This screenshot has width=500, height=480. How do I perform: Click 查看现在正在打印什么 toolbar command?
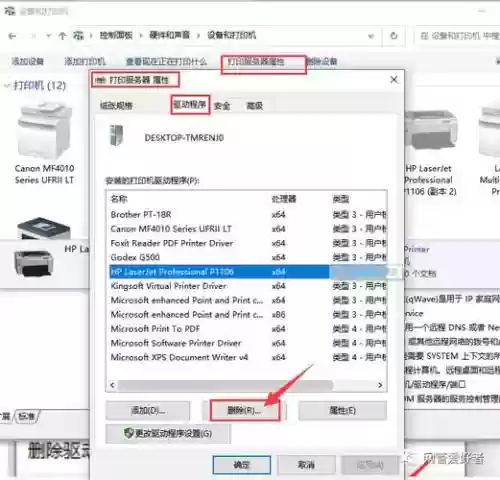166,61
